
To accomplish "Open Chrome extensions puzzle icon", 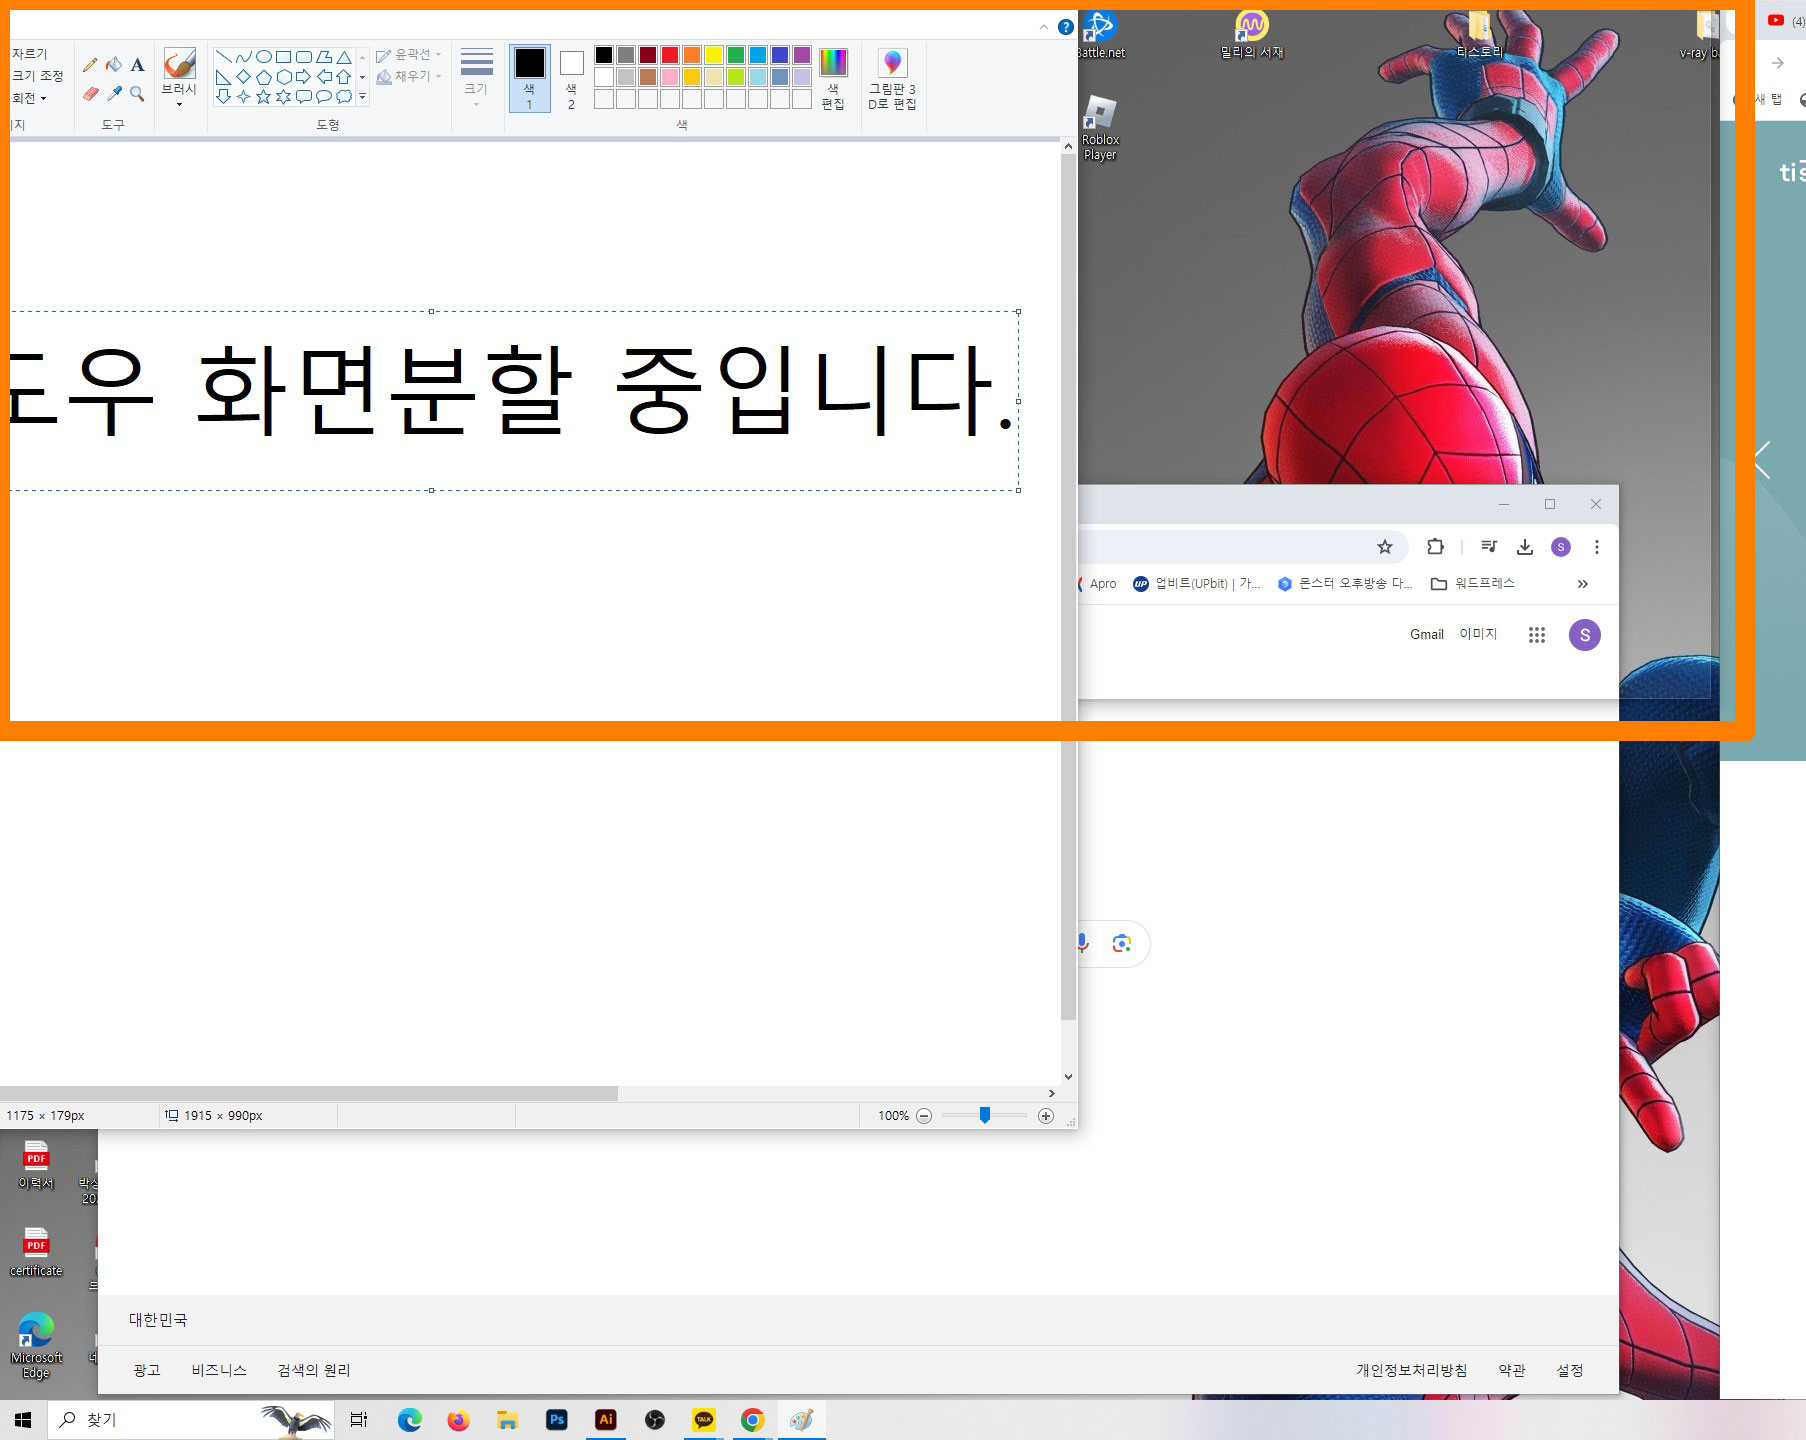I will click(x=1435, y=547).
